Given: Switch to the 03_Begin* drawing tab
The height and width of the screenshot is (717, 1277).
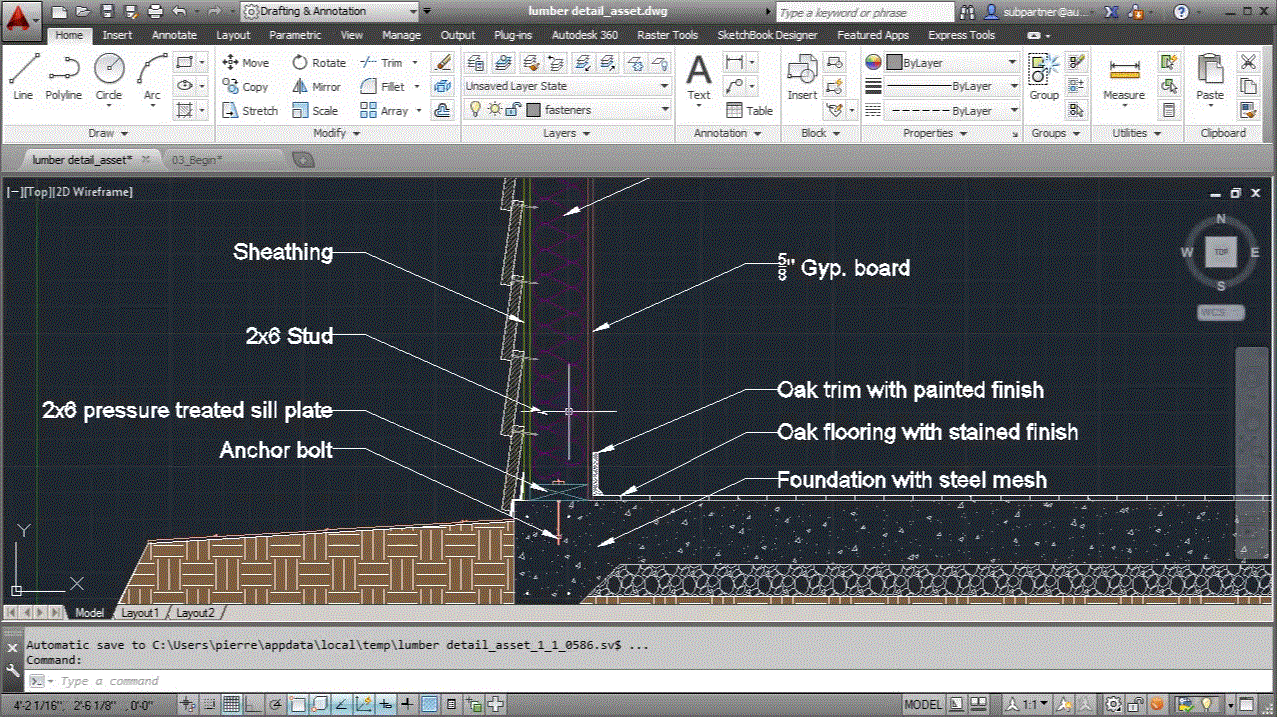Looking at the screenshot, I should 197,159.
